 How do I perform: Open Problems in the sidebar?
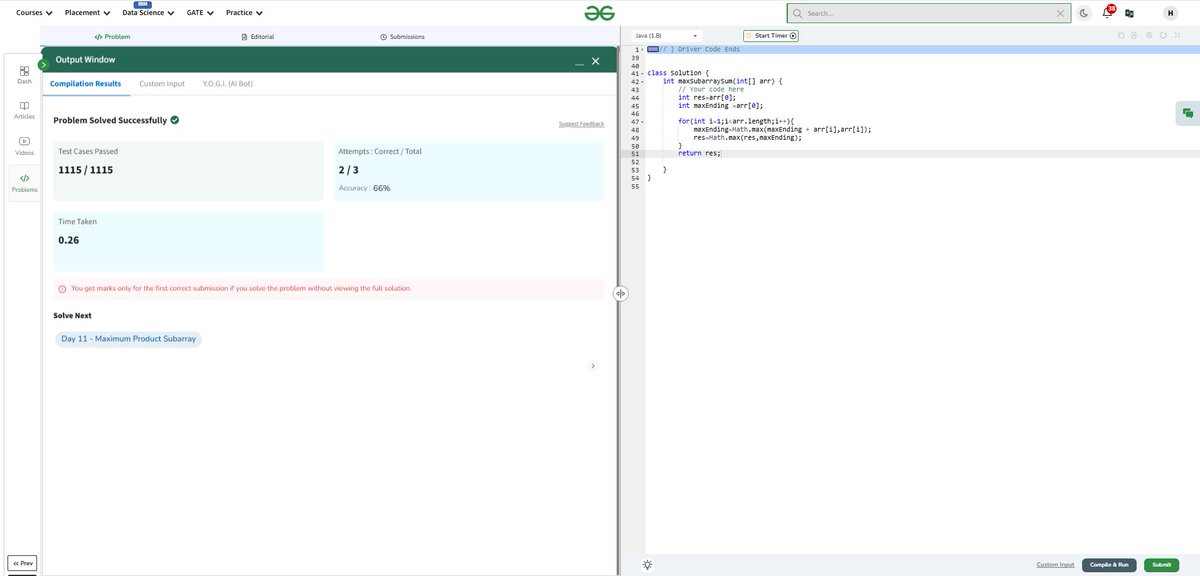click(x=24, y=183)
